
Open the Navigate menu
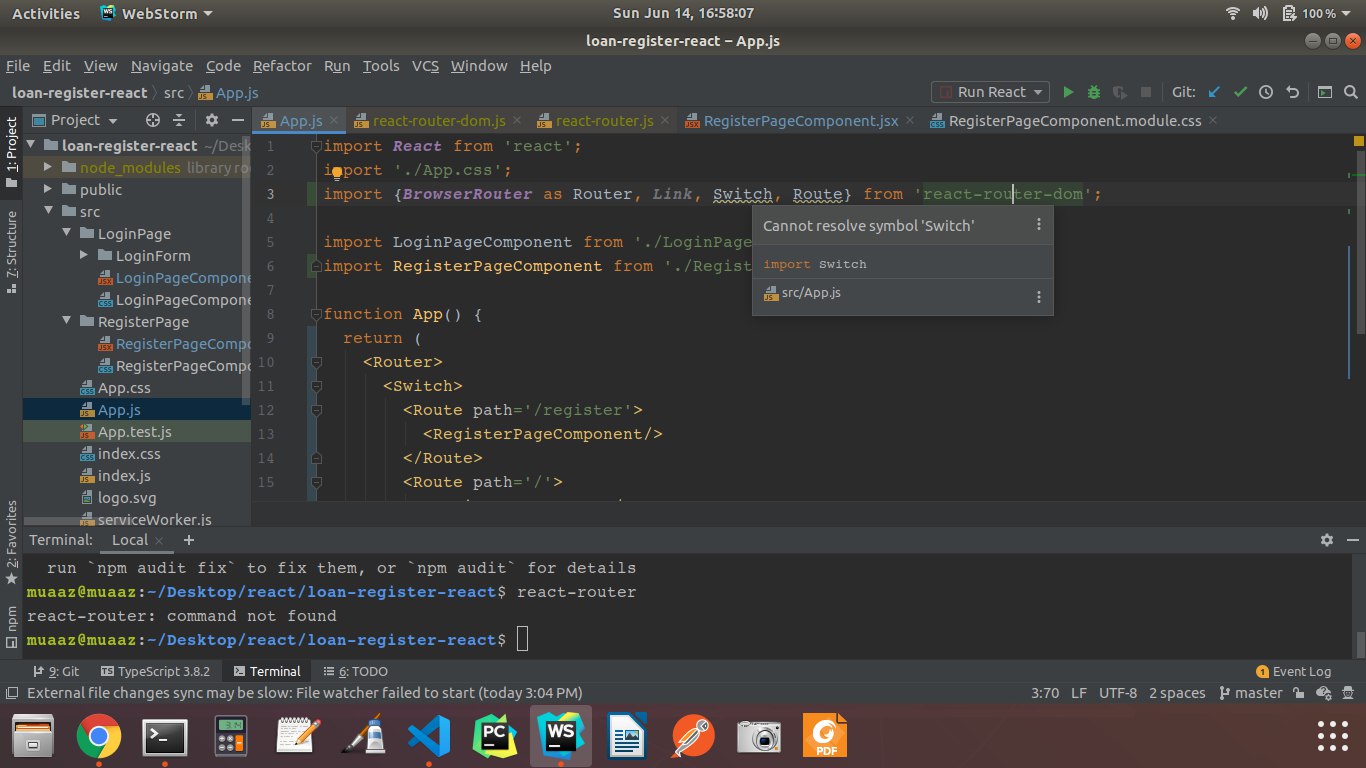tap(161, 66)
